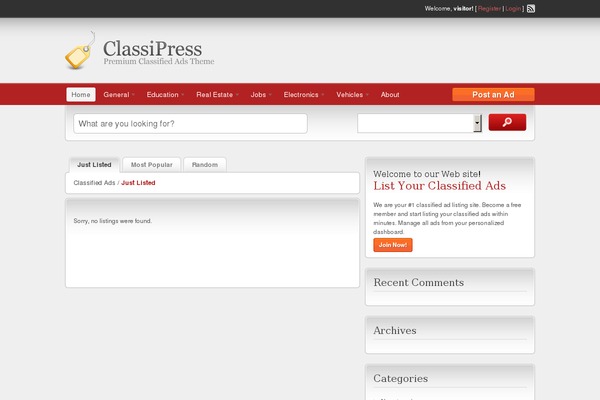Click the Post an Ad button
Screen dimensions: 600x400
493,95
